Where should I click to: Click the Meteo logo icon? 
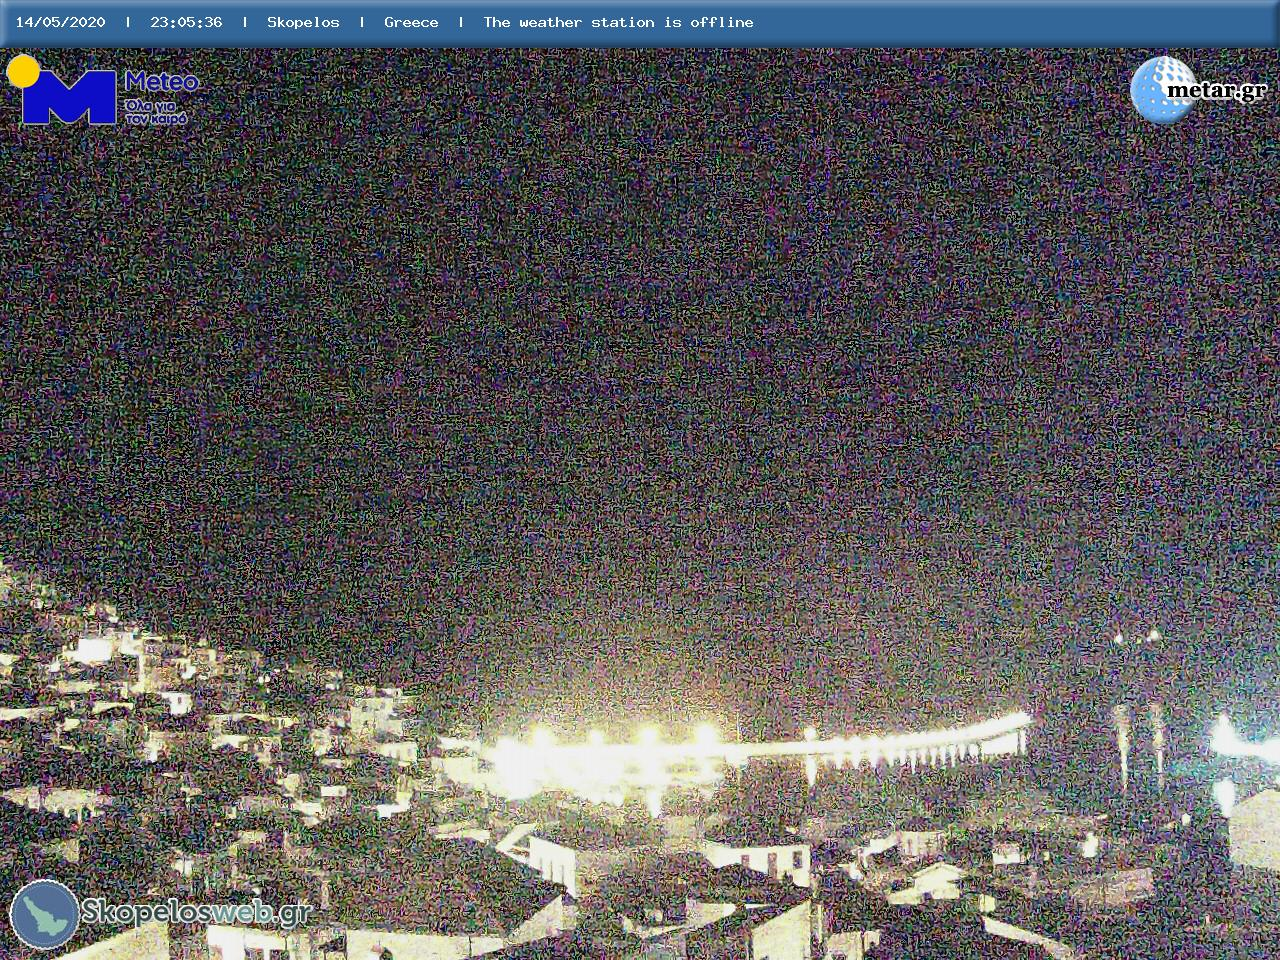click(62, 91)
